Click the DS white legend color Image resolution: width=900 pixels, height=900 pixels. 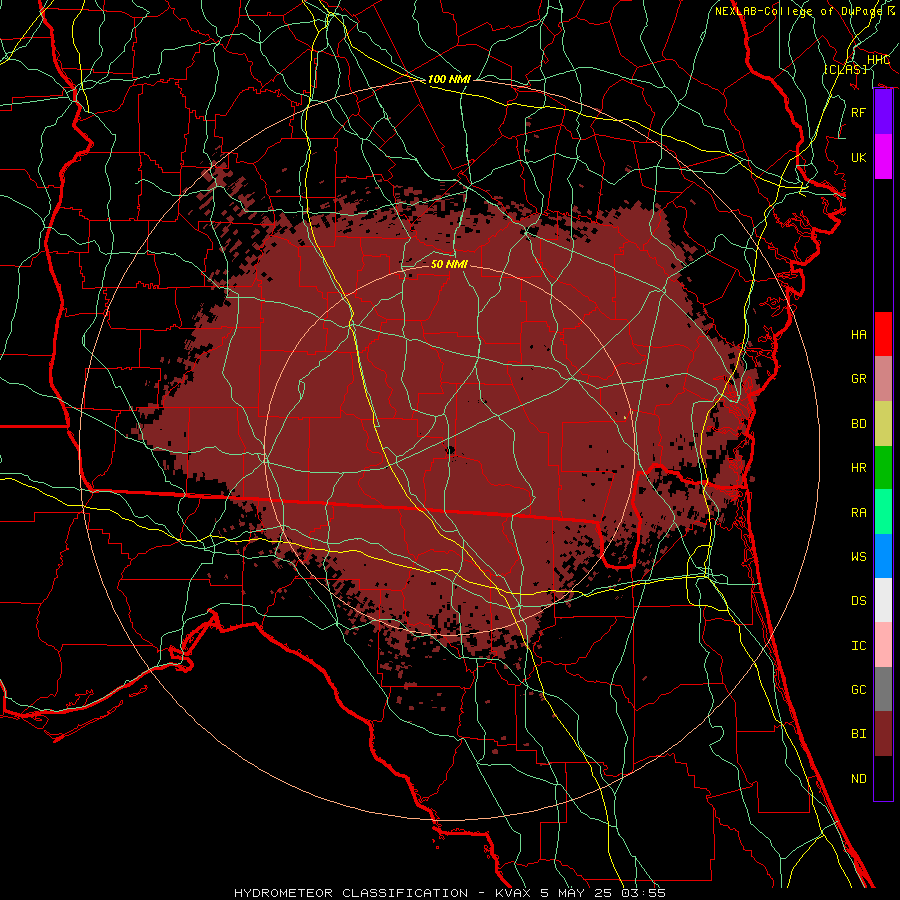pos(883,600)
